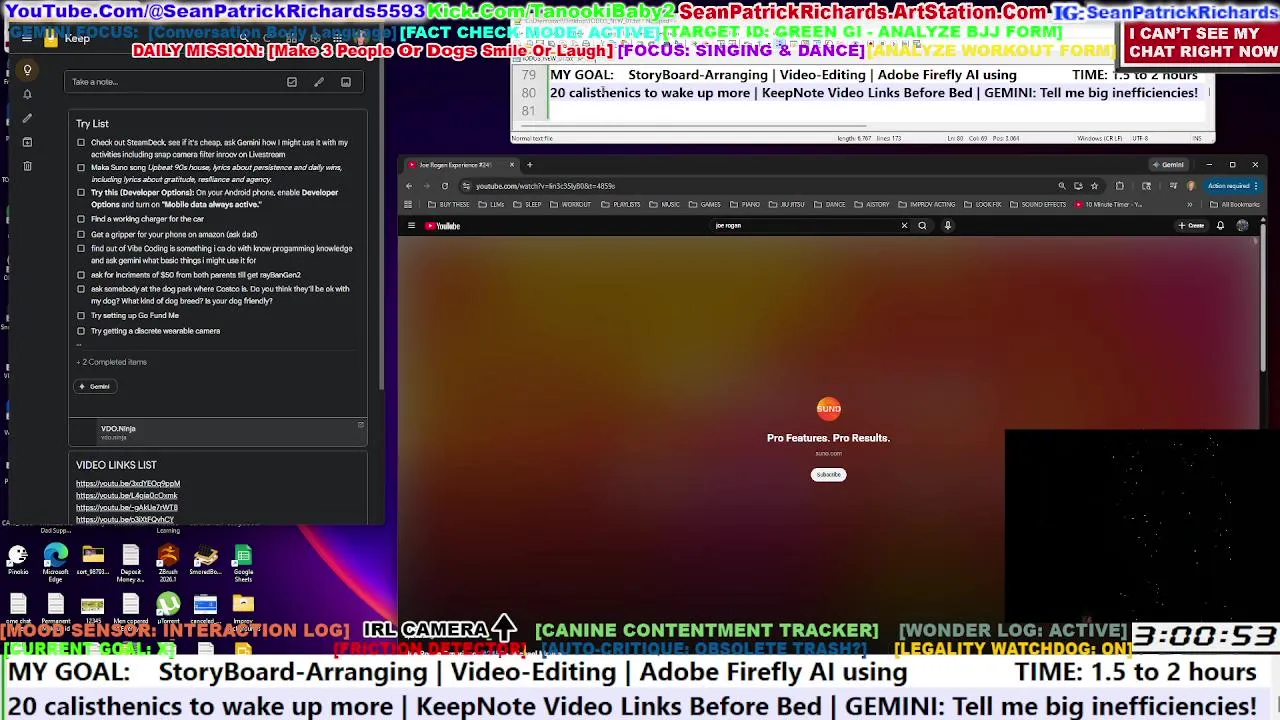Go back in the browser
This screenshot has height=720, width=1280.
coord(408,186)
